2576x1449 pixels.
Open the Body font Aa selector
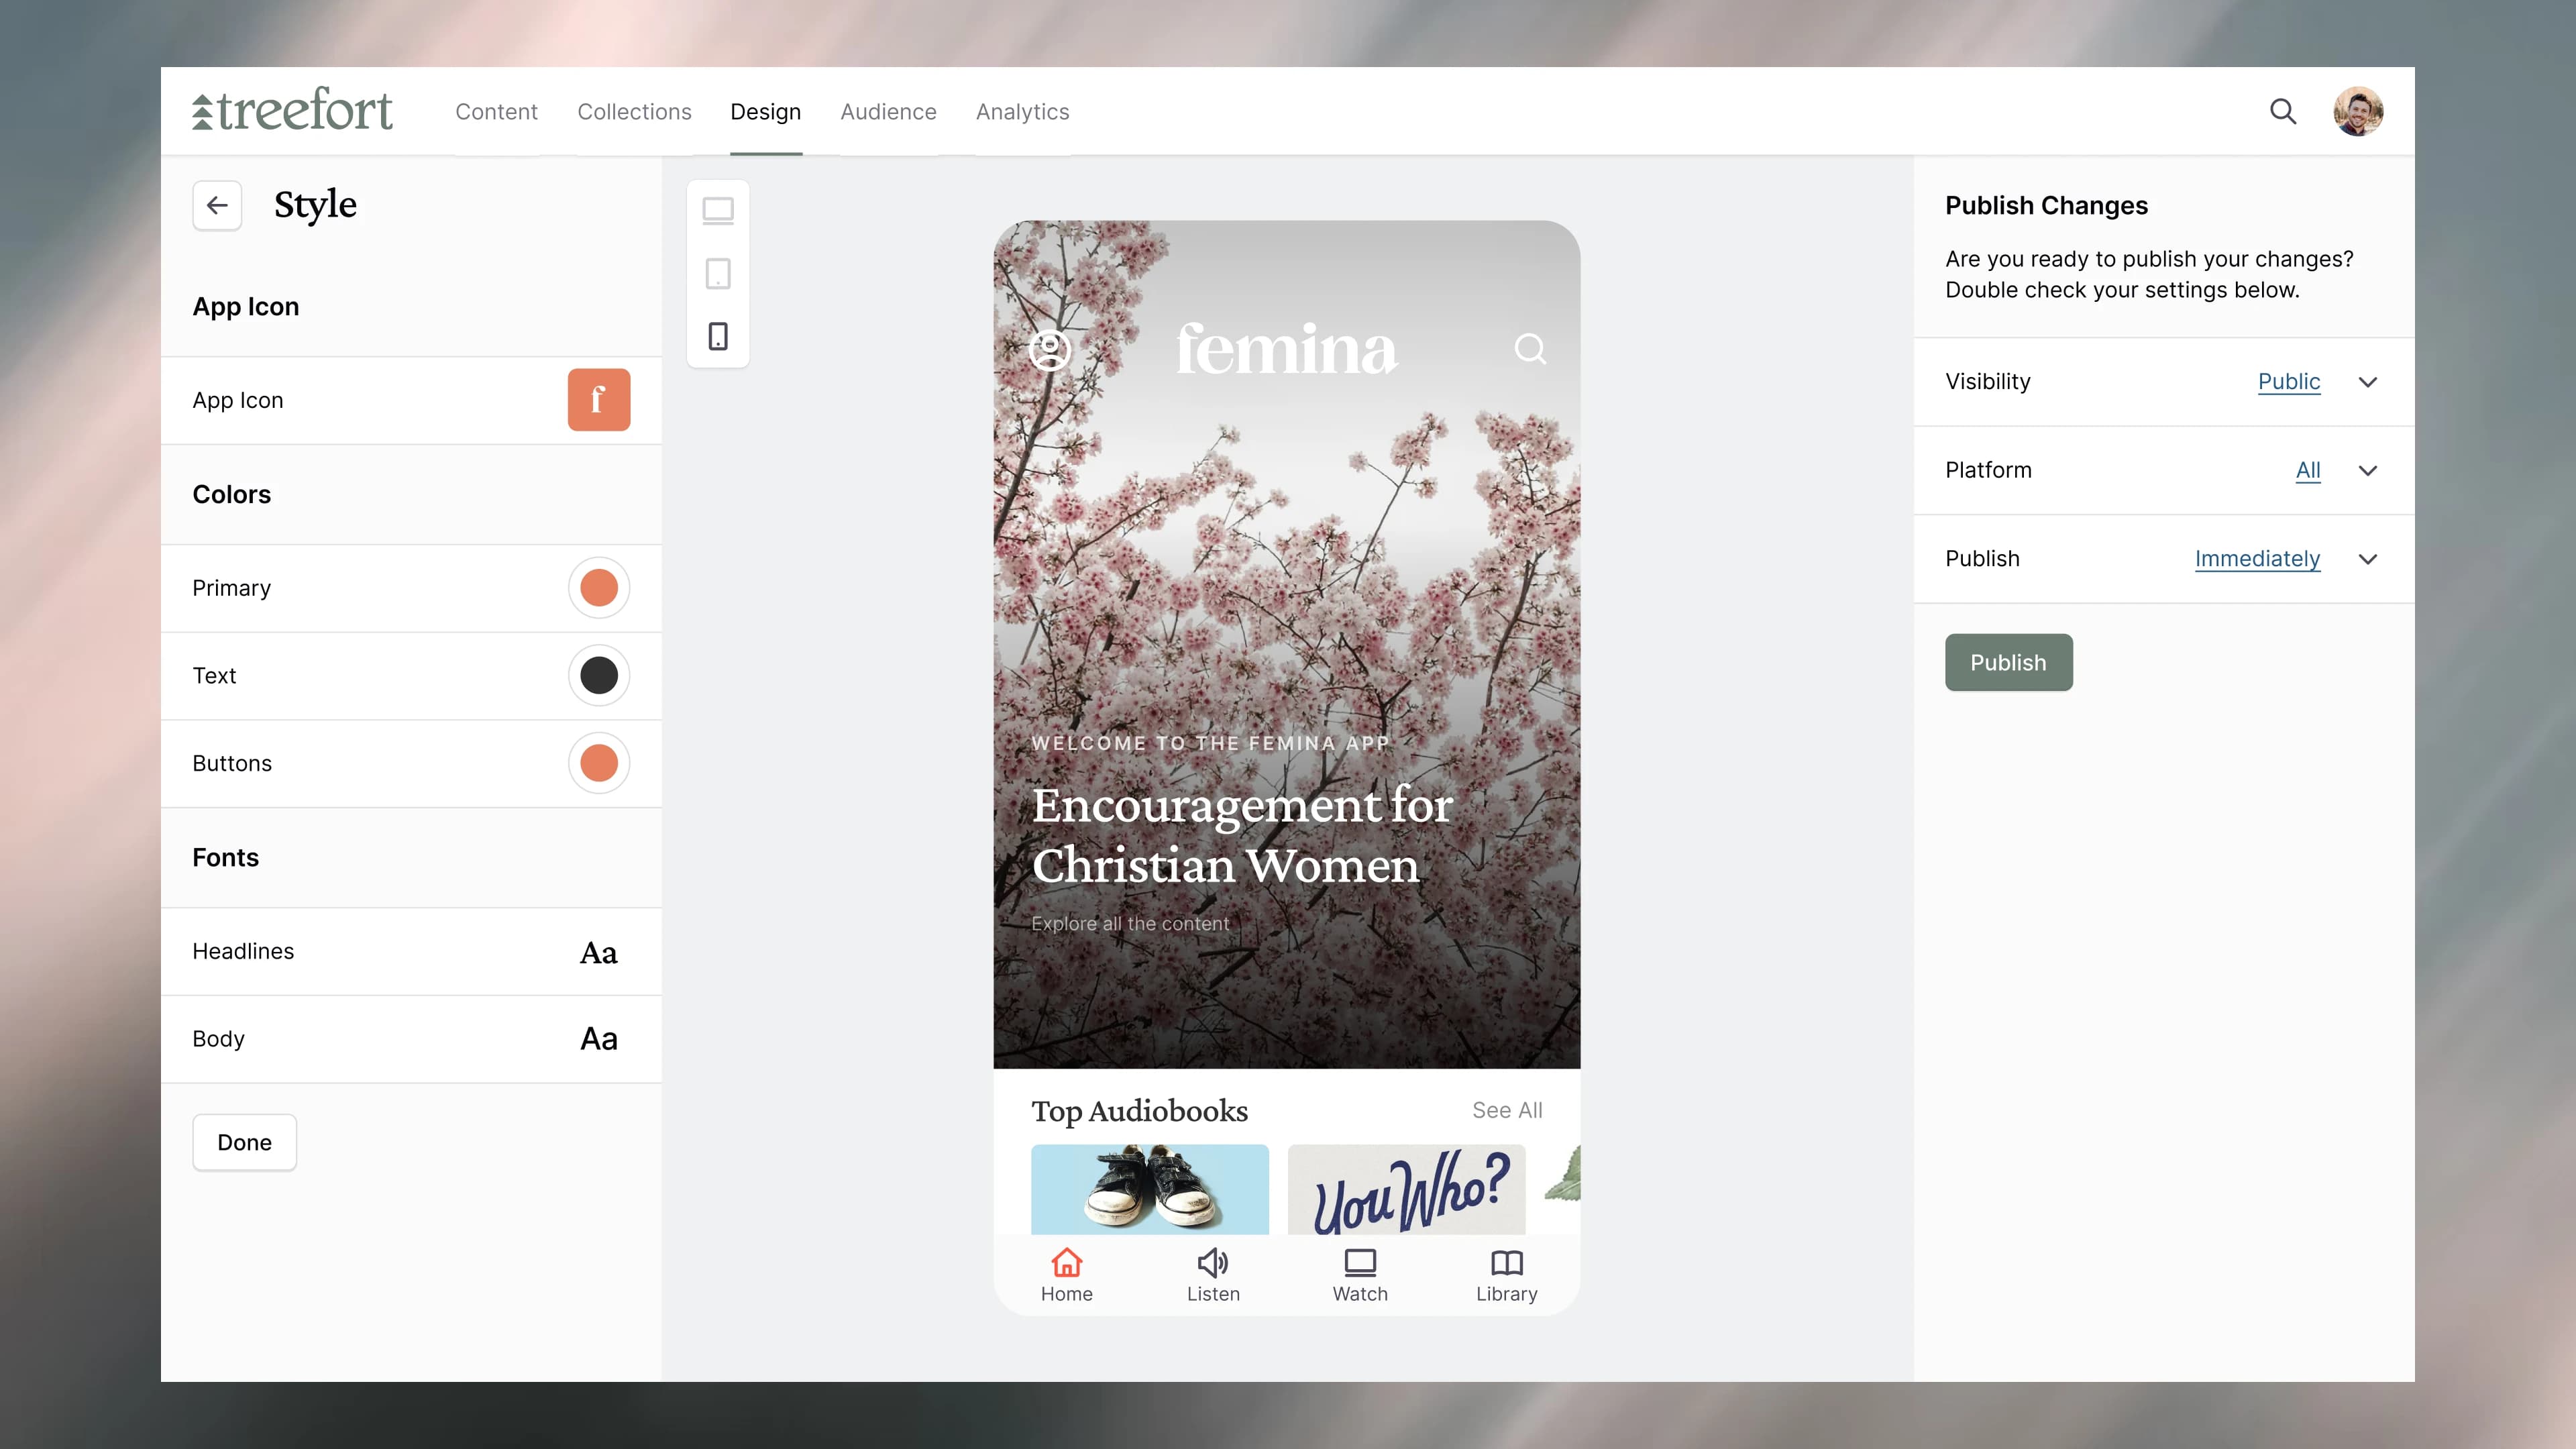(x=599, y=1039)
